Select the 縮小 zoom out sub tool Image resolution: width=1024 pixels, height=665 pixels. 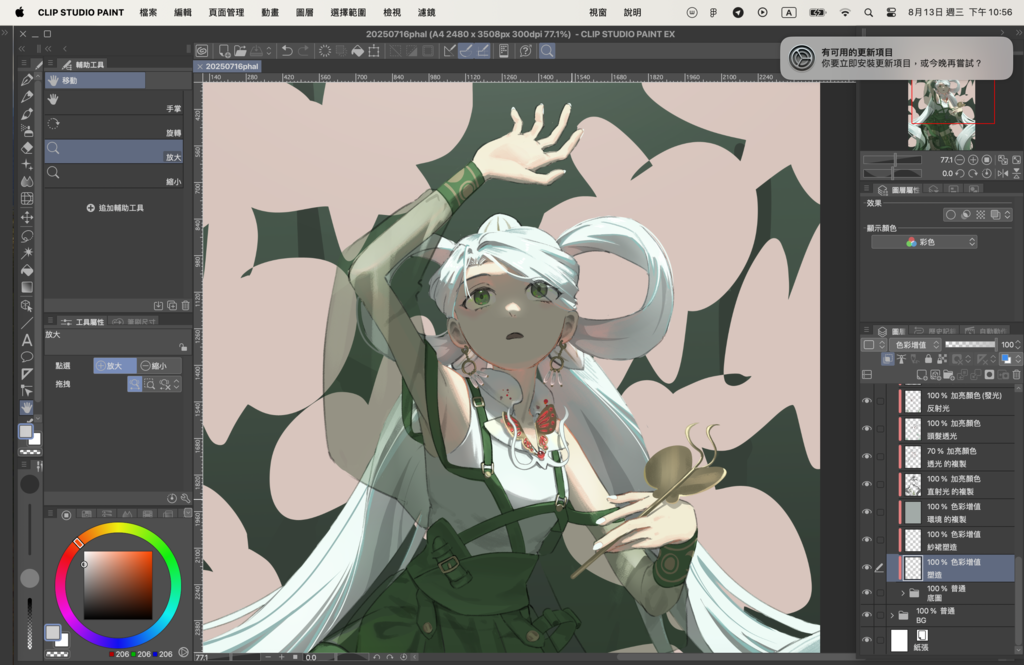click(114, 176)
